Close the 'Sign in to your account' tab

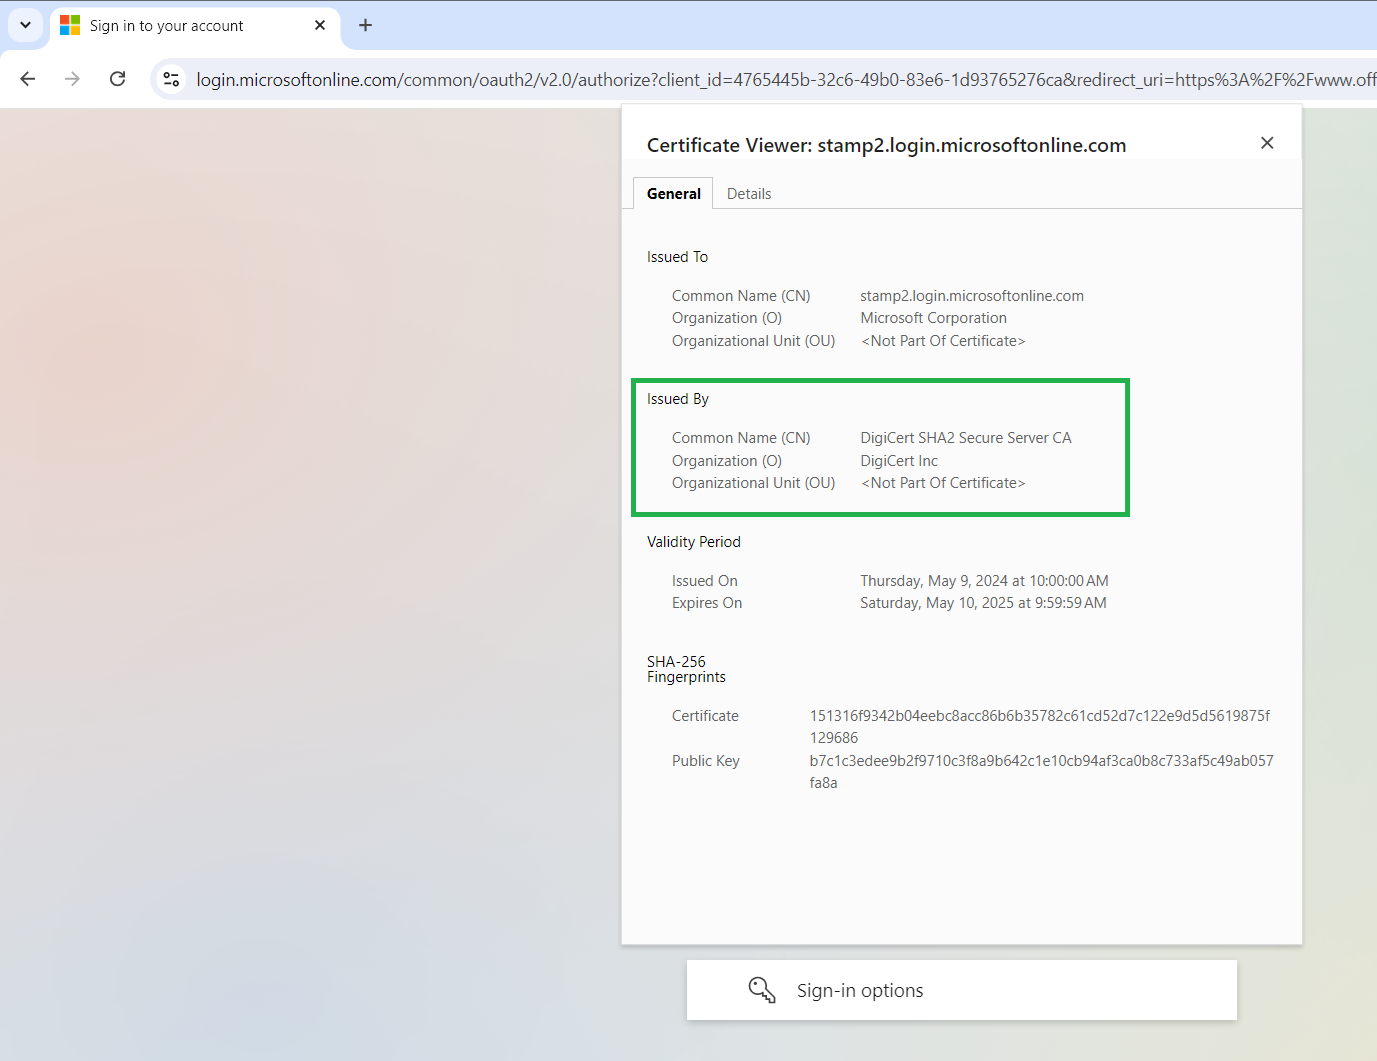coord(320,25)
